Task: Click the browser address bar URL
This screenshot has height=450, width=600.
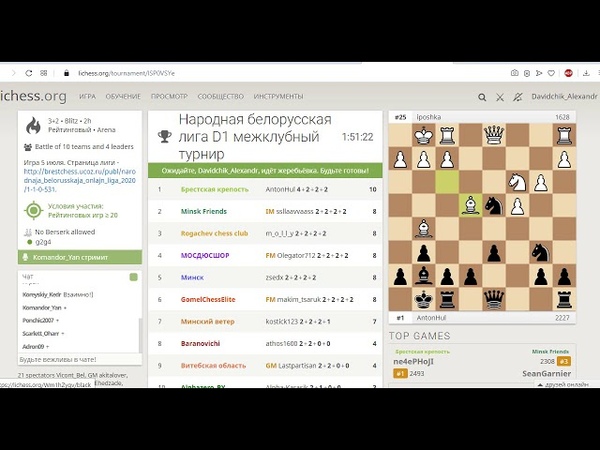Action: (126, 73)
